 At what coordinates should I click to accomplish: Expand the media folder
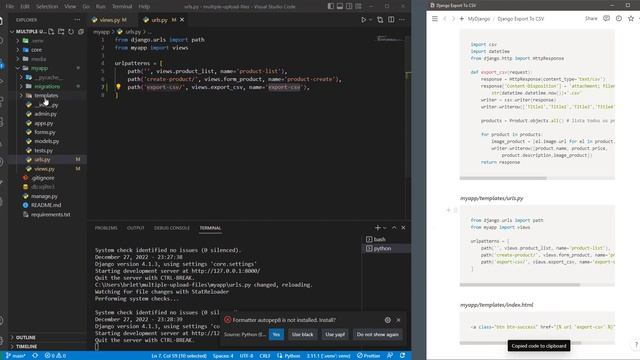tap(38, 59)
